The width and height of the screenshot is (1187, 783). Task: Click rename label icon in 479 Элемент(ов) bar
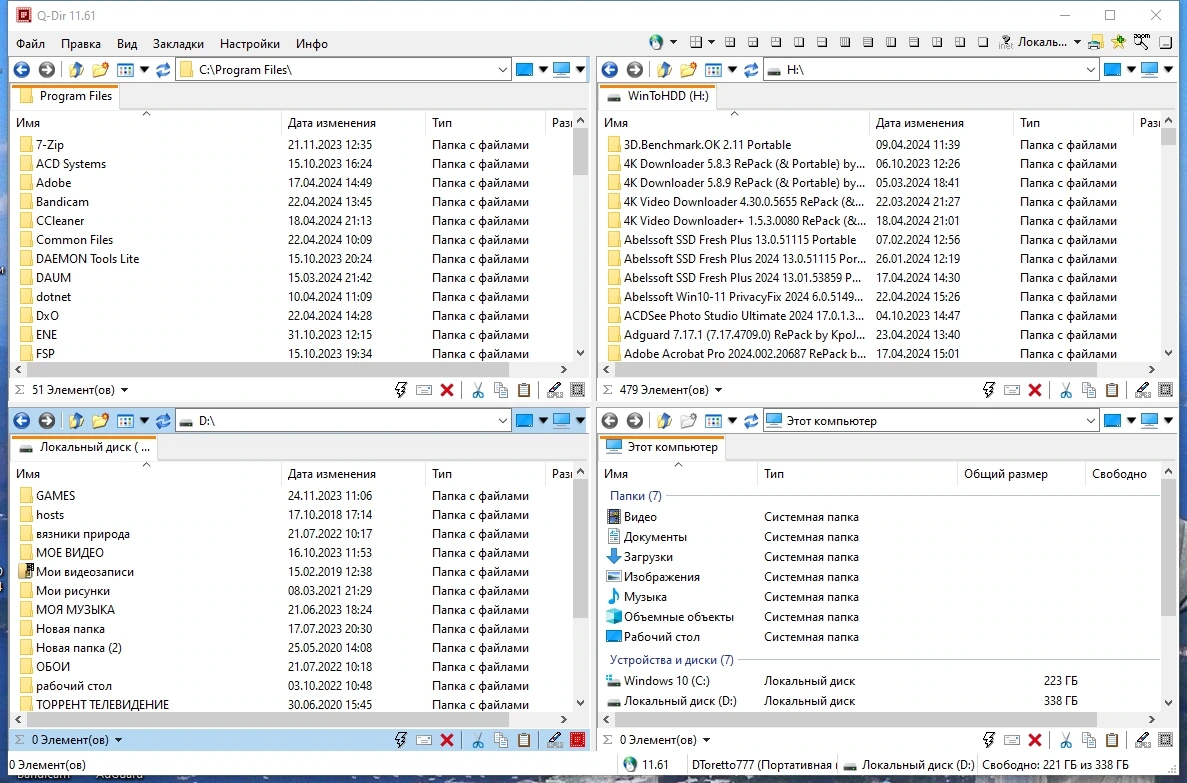[1012, 390]
